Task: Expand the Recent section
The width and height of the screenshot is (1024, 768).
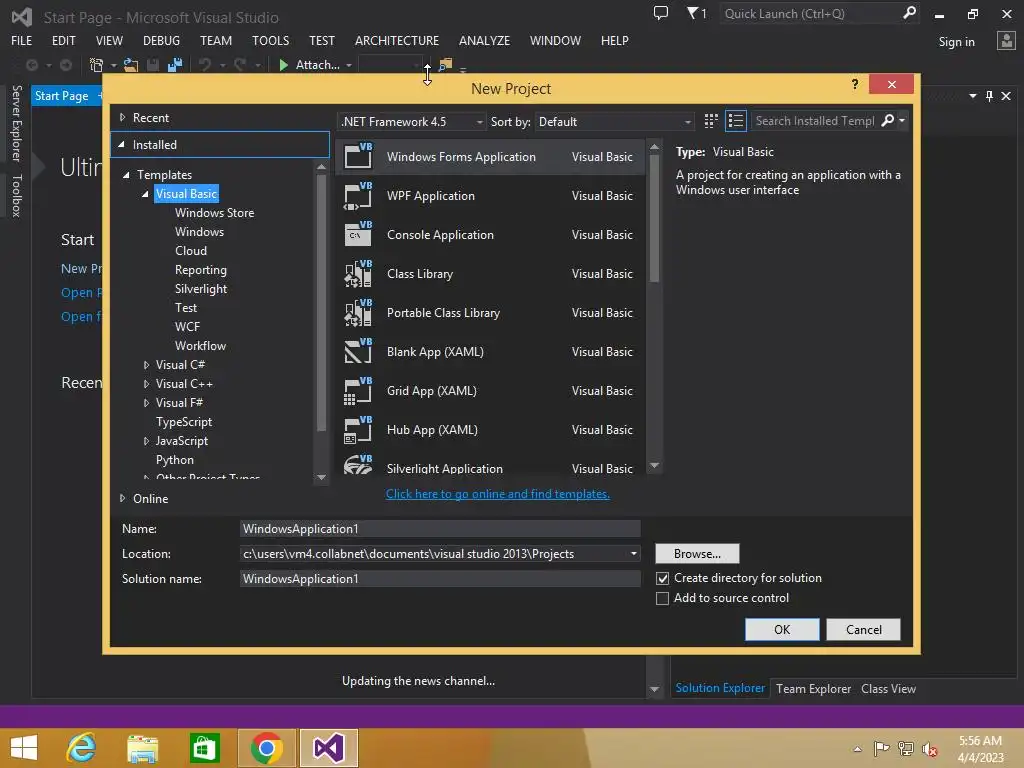Action: pyautogui.click(x=122, y=118)
